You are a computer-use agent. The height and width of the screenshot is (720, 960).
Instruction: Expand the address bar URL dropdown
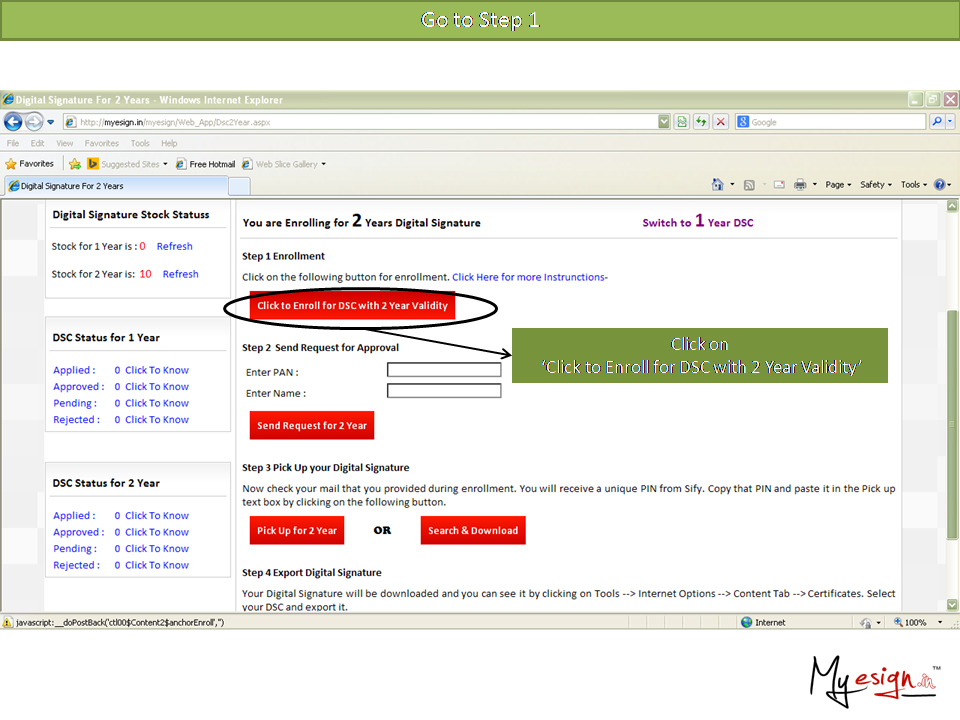(x=664, y=122)
